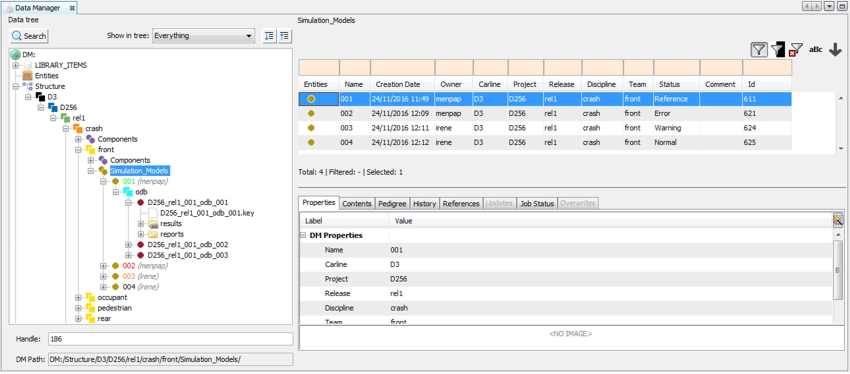The width and height of the screenshot is (850, 374).
Task: Select D256_rel1_001_odb_001 tree item
Action: tap(188, 203)
